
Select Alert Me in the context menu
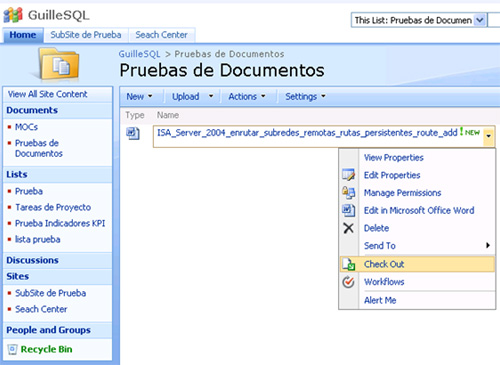[380, 300]
